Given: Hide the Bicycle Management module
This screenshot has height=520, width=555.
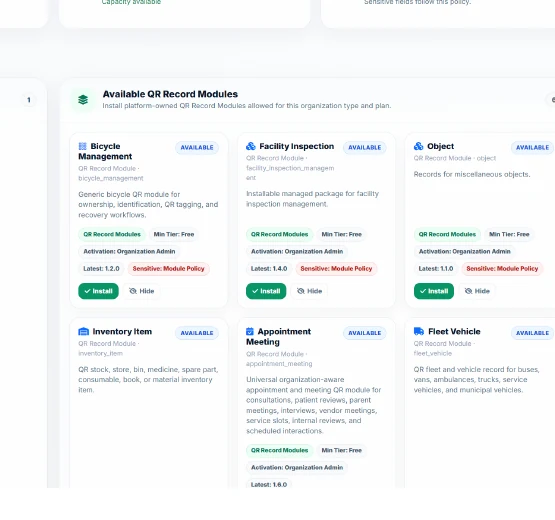Looking at the screenshot, I should point(142,291).
